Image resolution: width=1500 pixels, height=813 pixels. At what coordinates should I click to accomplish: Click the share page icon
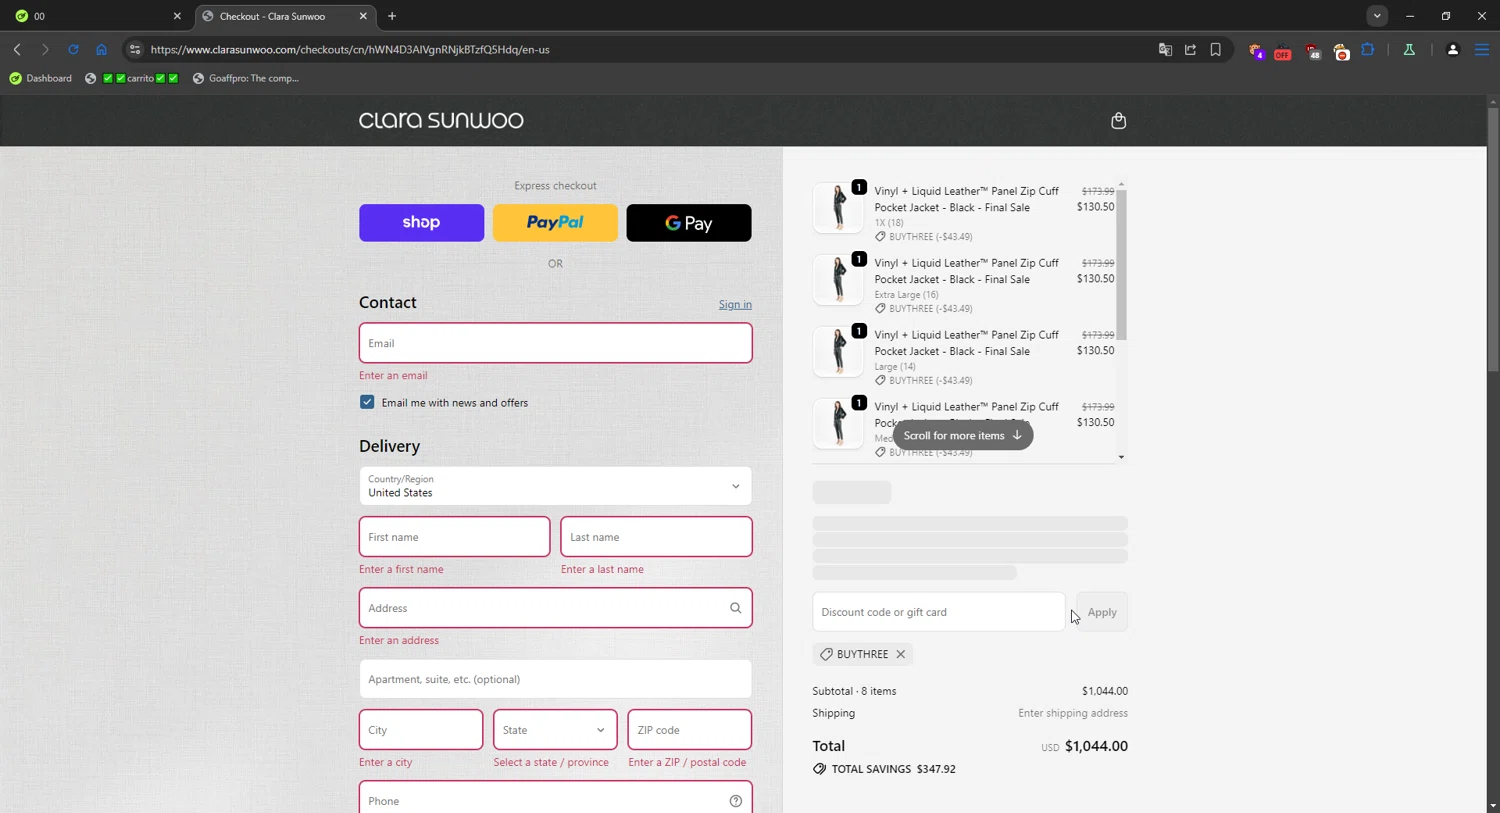1190,49
